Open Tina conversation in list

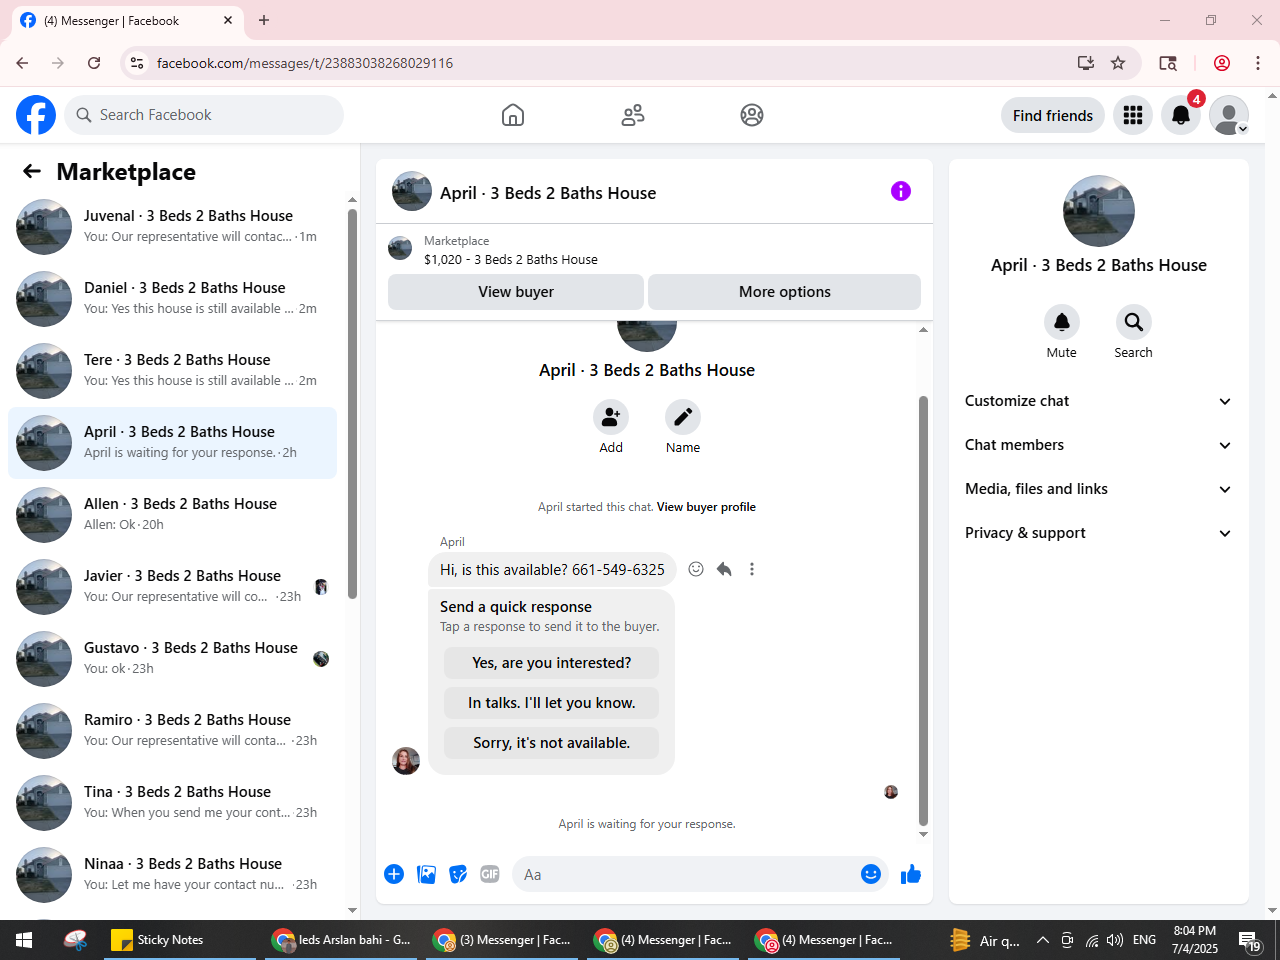pyautogui.click(x=172, y=803)
